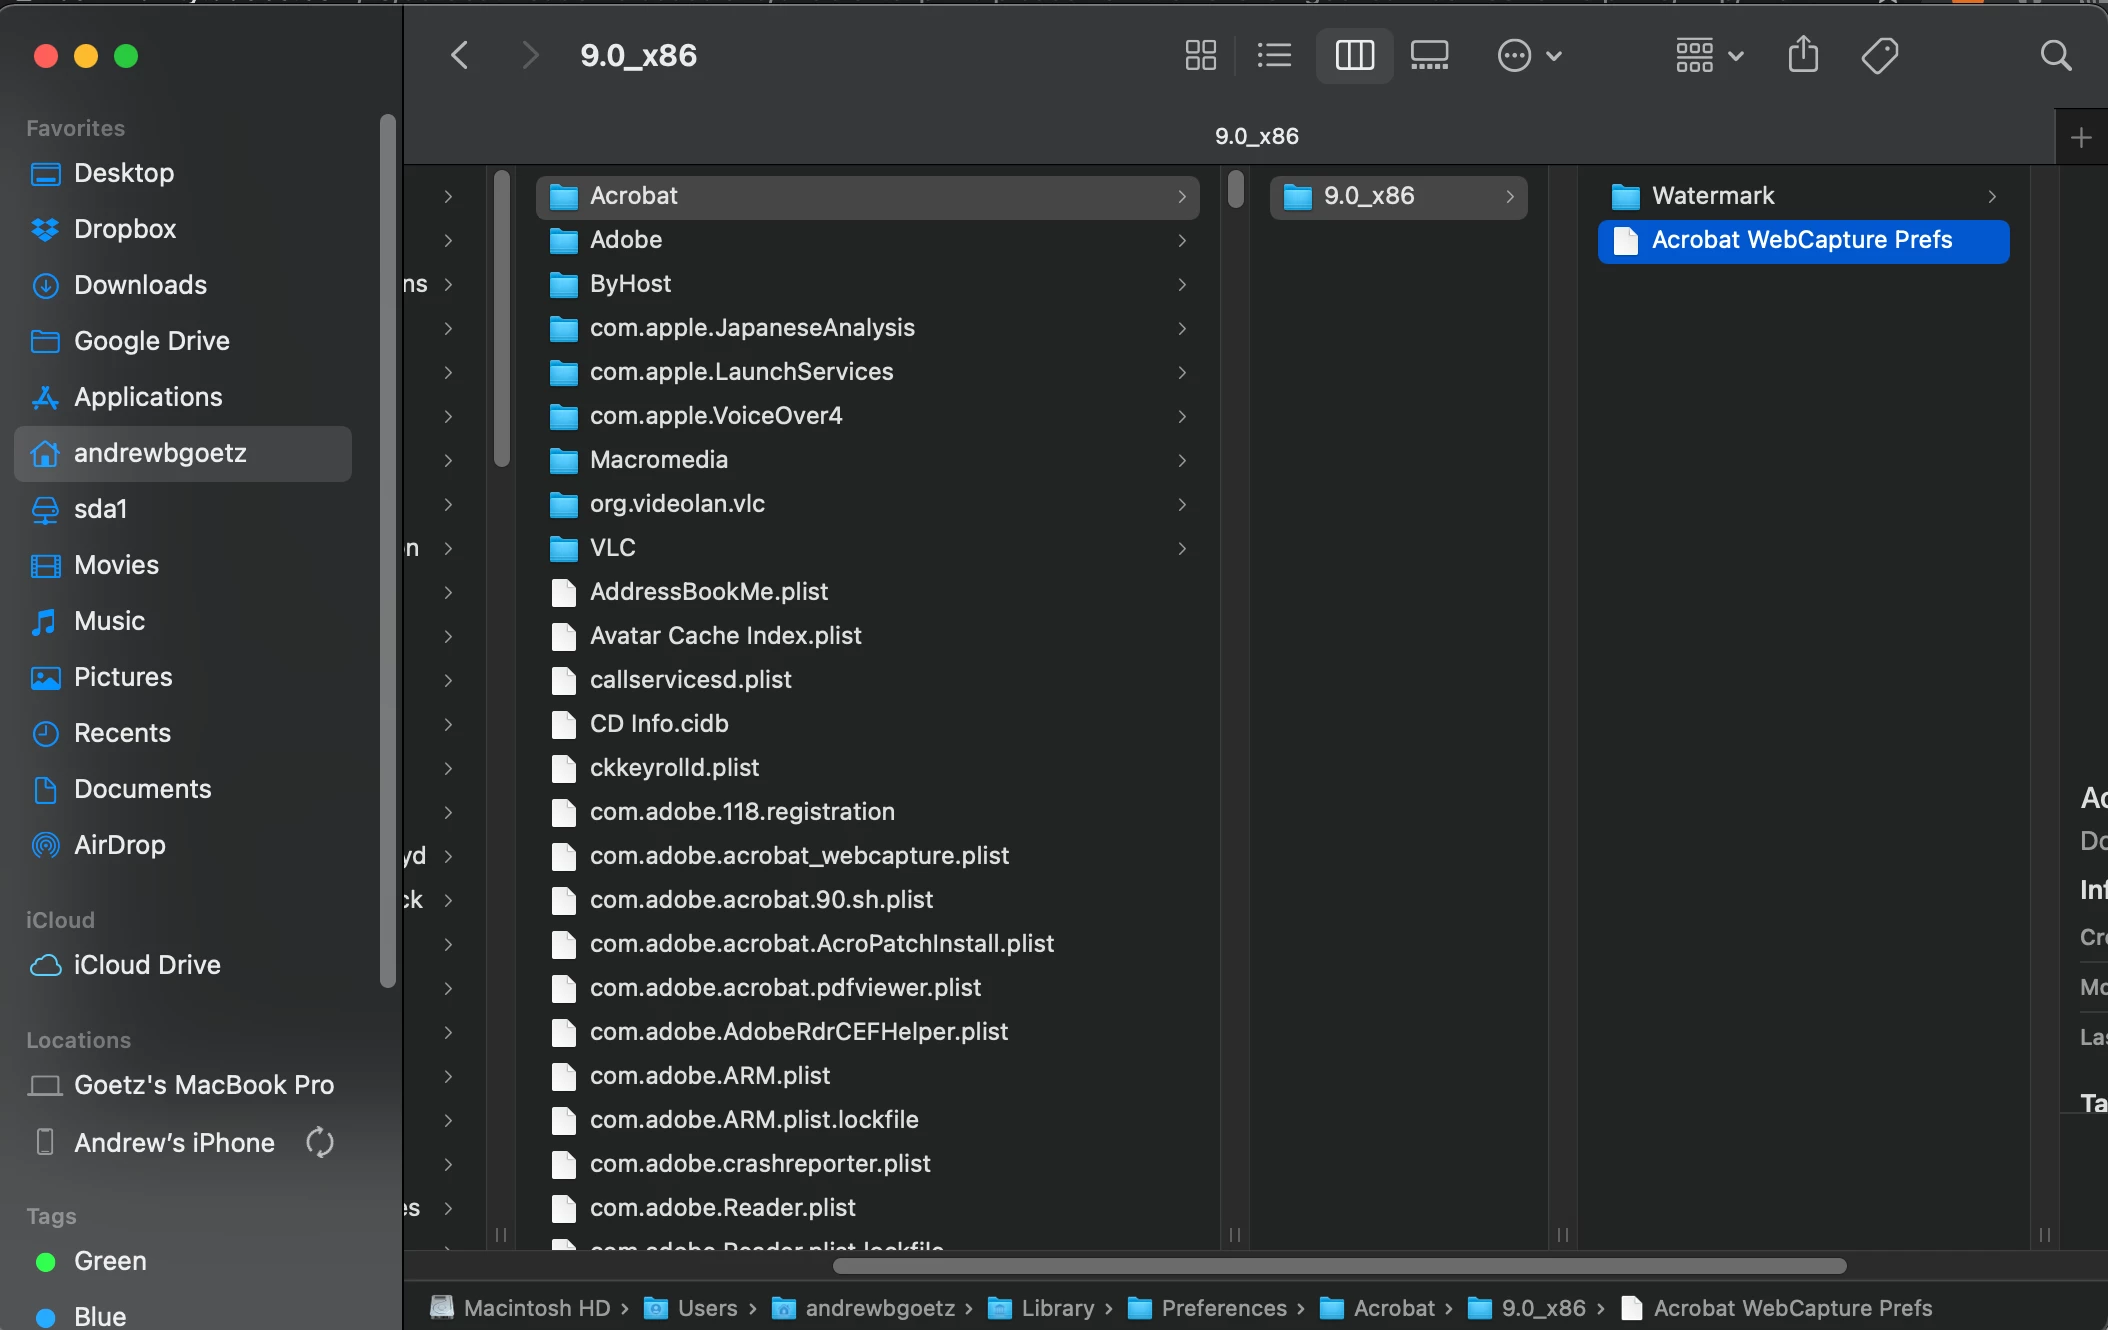Select the 9.0_x86 tab title
Viewport: 2108px width, 1330px height.
point(1256,136)
